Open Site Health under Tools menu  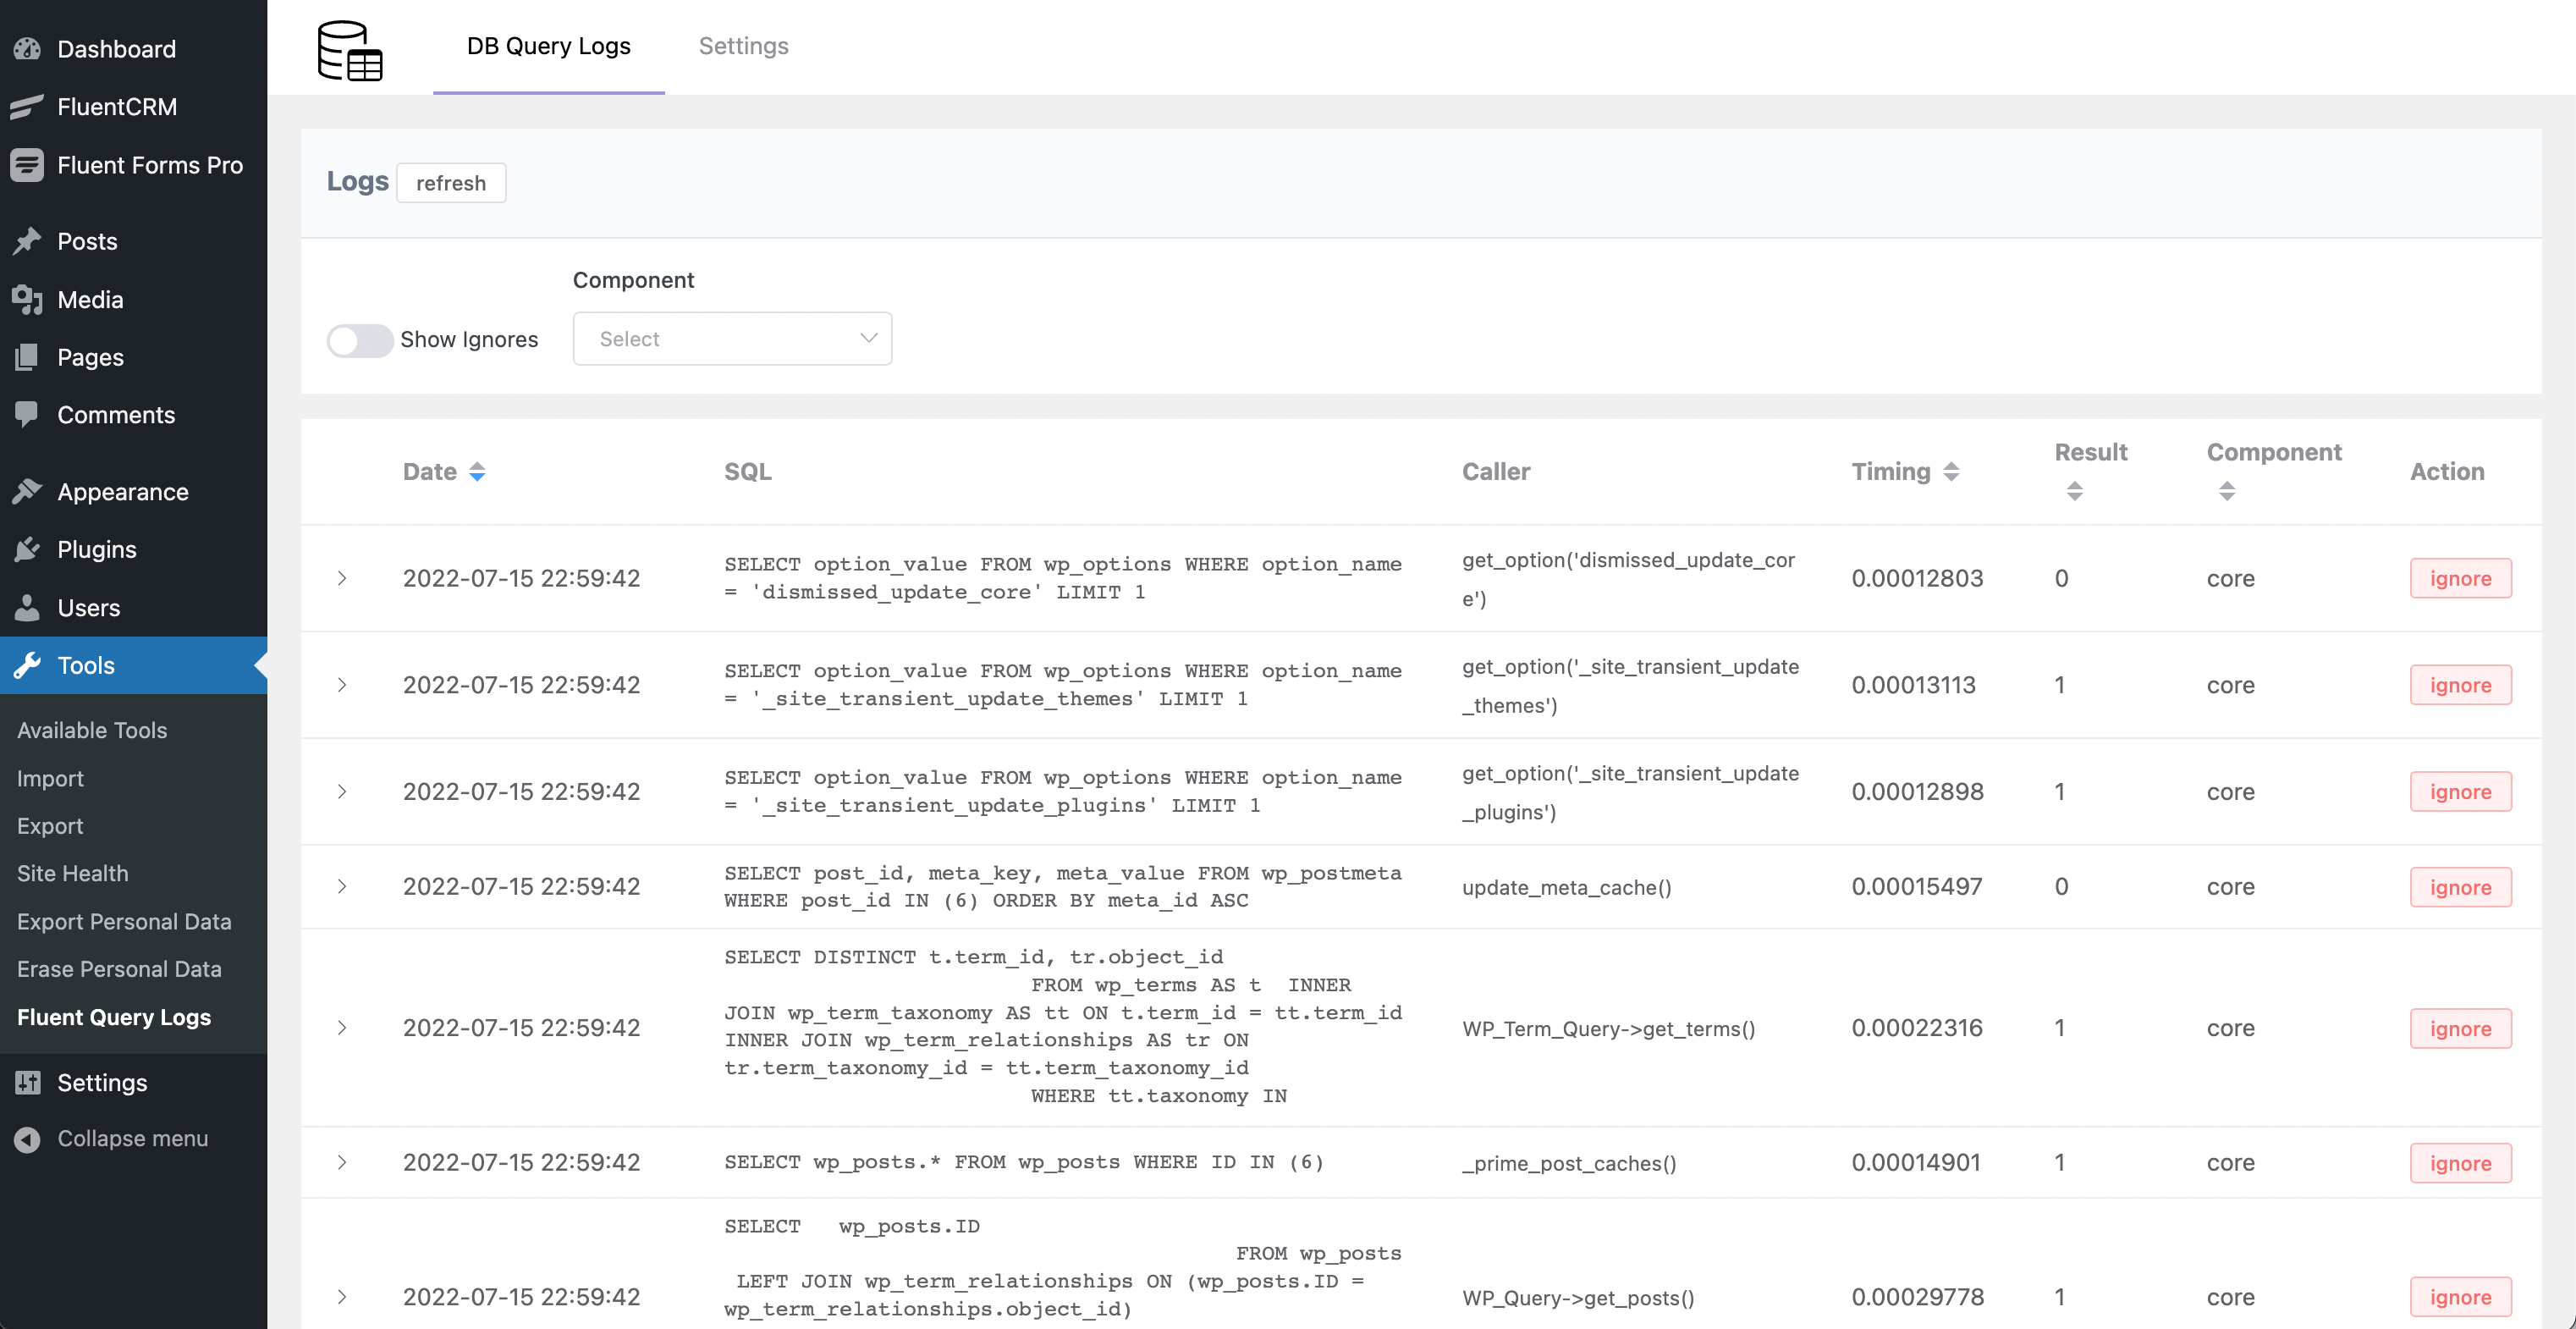tap(72, 873)
